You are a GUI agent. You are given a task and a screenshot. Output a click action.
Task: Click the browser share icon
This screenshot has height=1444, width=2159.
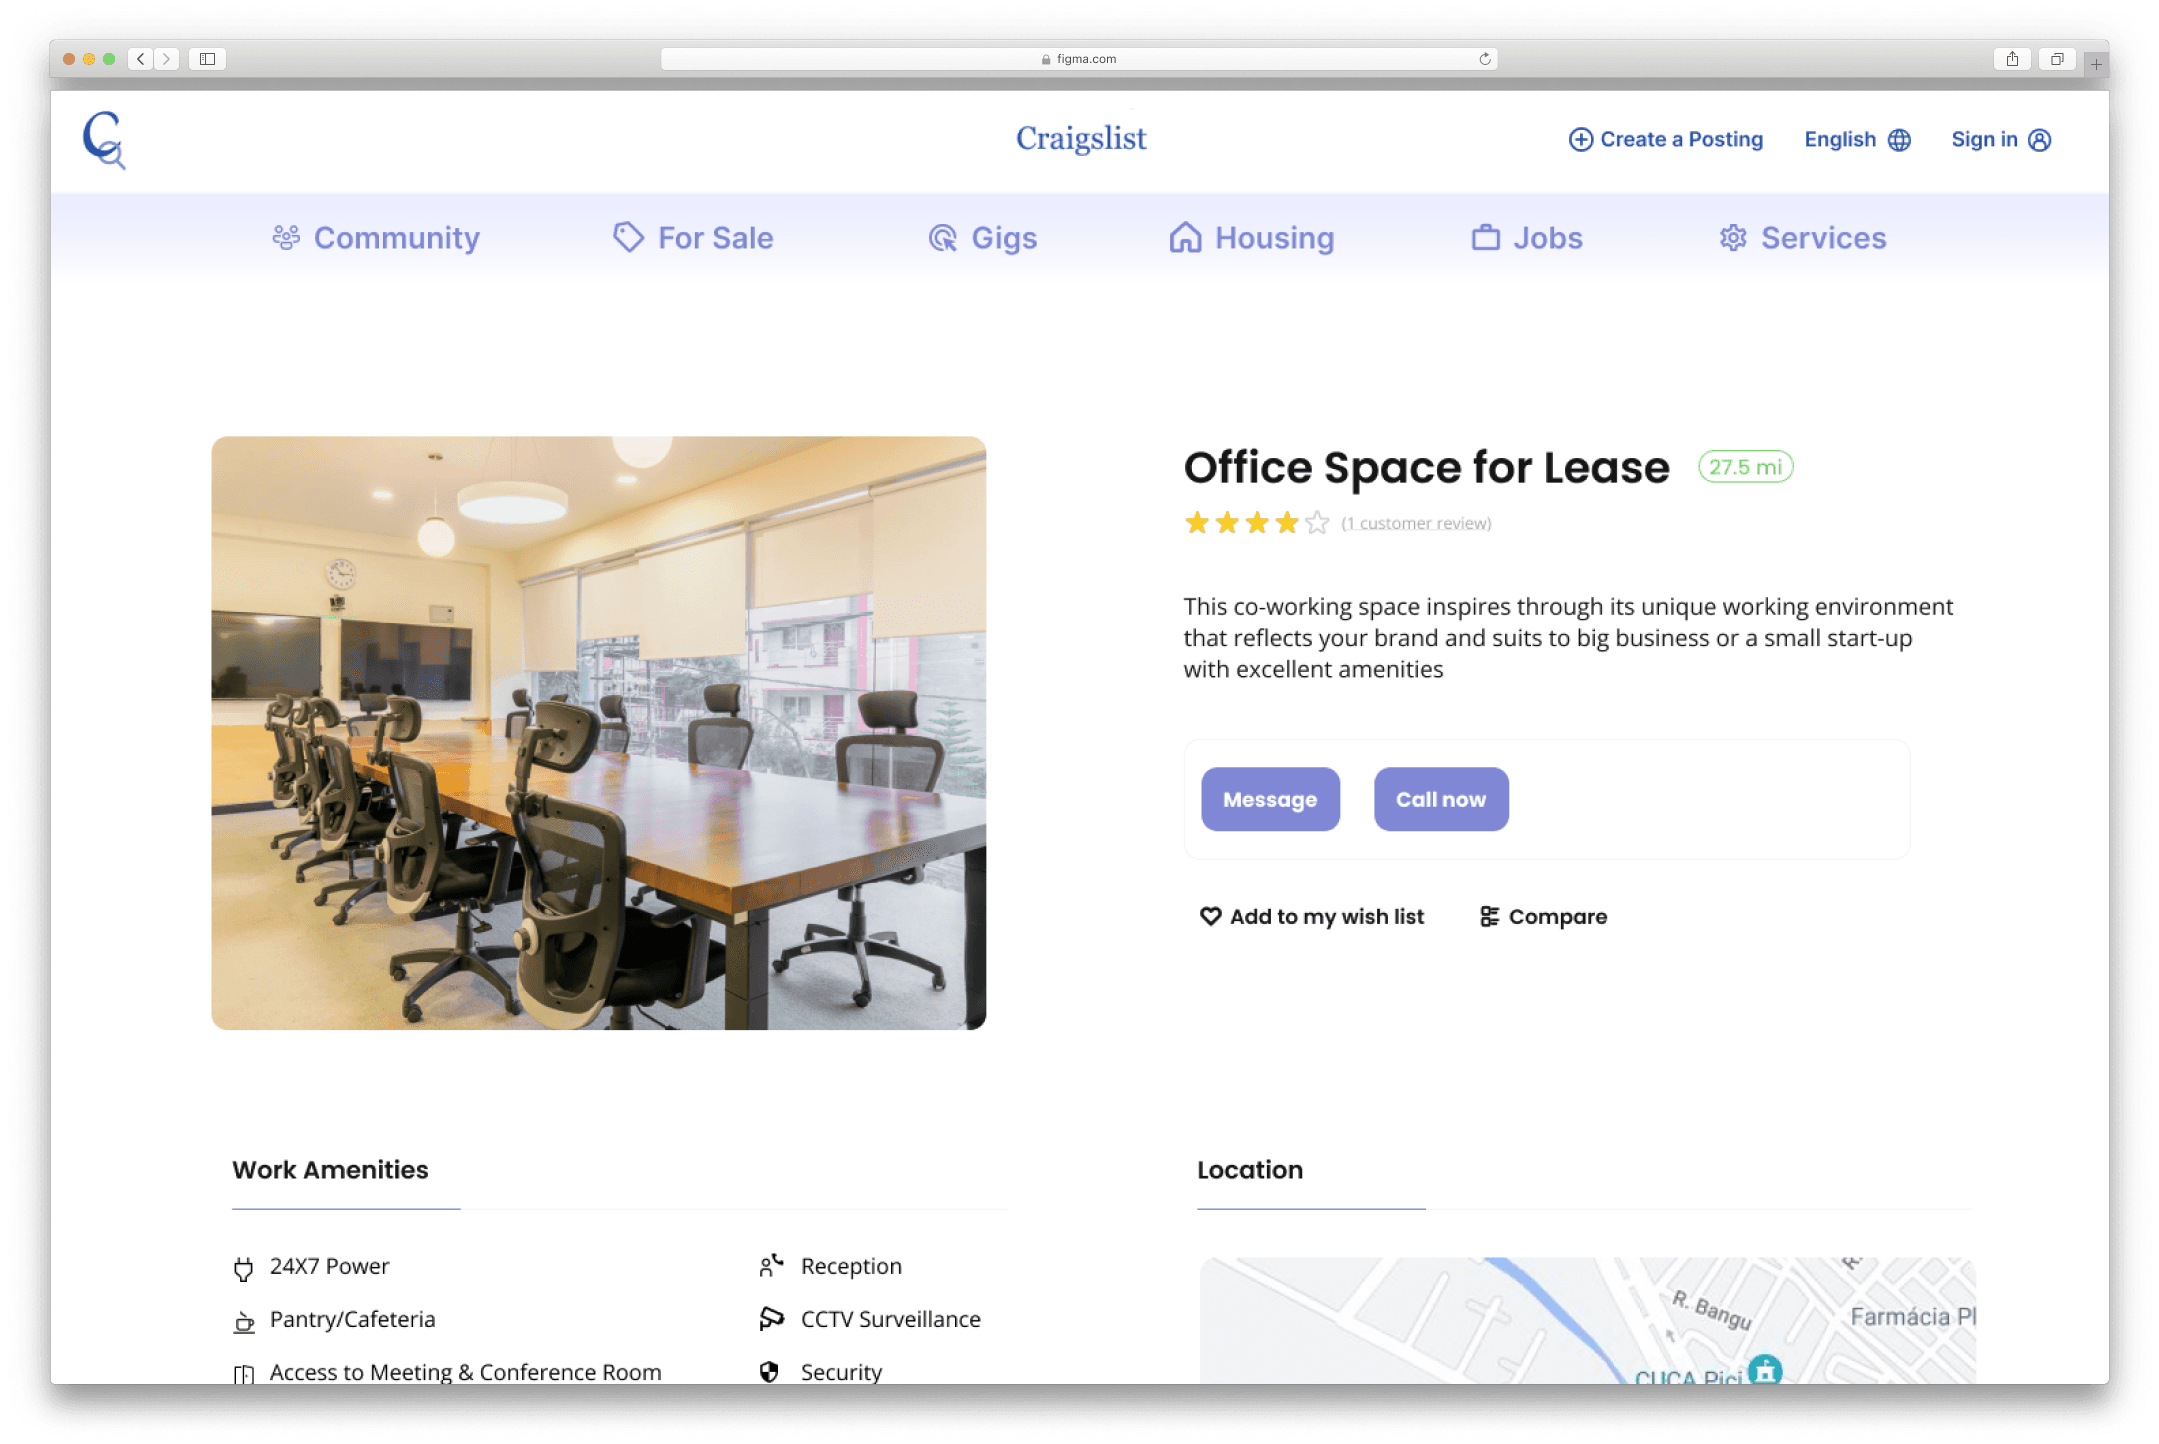2012,59
